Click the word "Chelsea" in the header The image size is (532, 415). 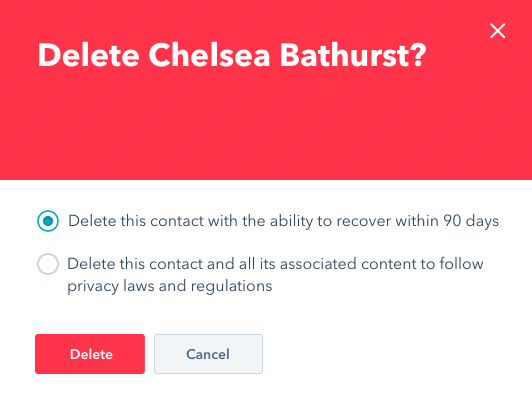[209, 55]
